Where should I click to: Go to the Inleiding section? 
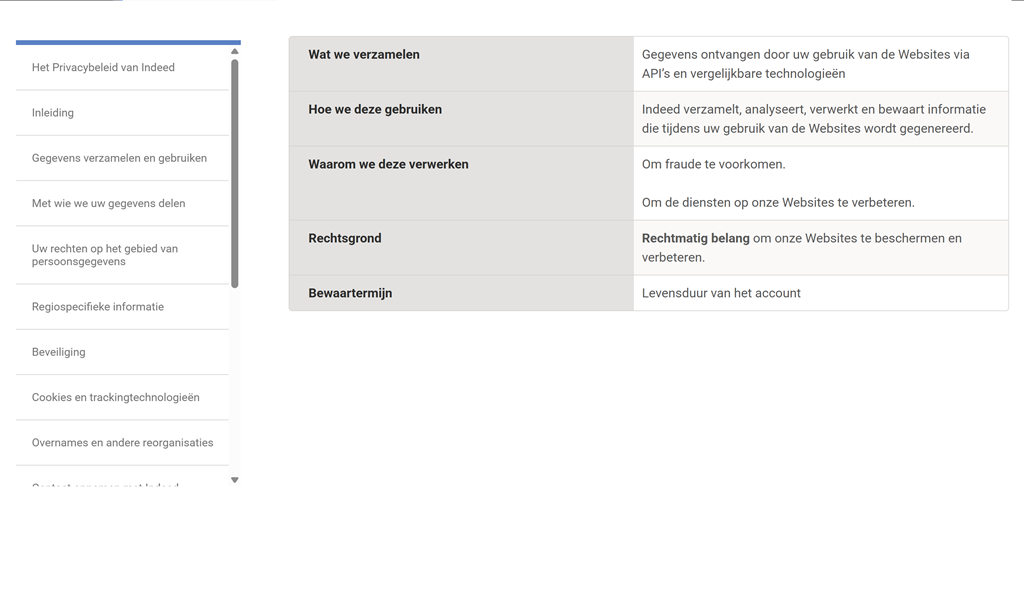(53, 113)
